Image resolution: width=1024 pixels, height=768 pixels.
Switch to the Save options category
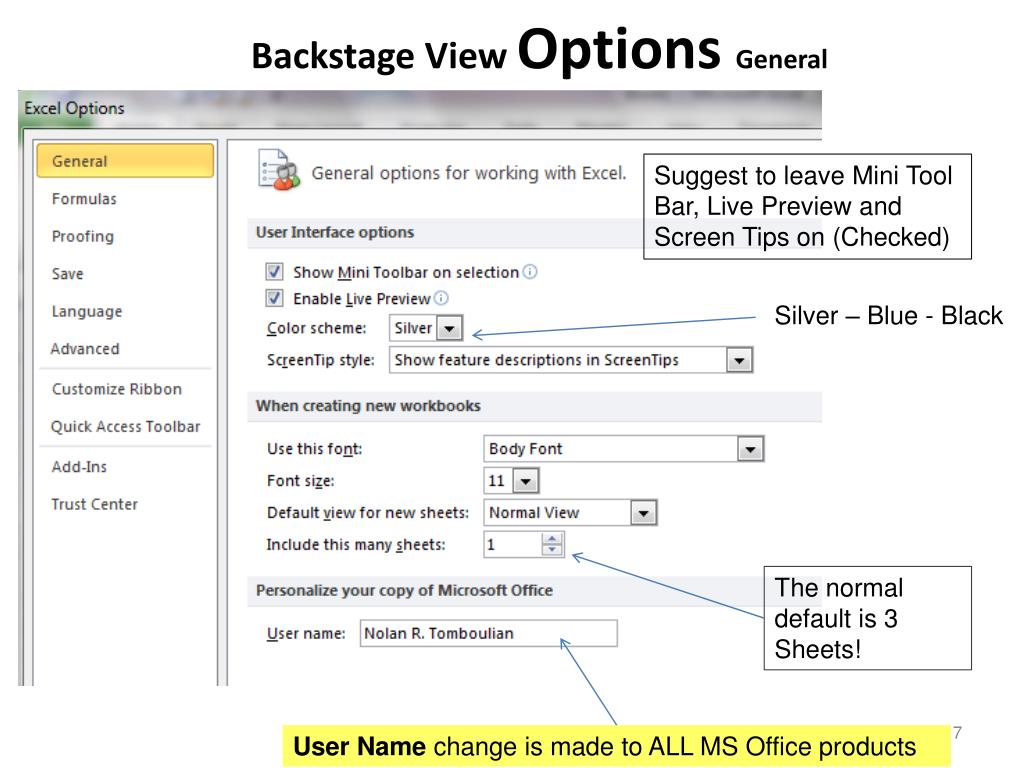click(68, 274)
